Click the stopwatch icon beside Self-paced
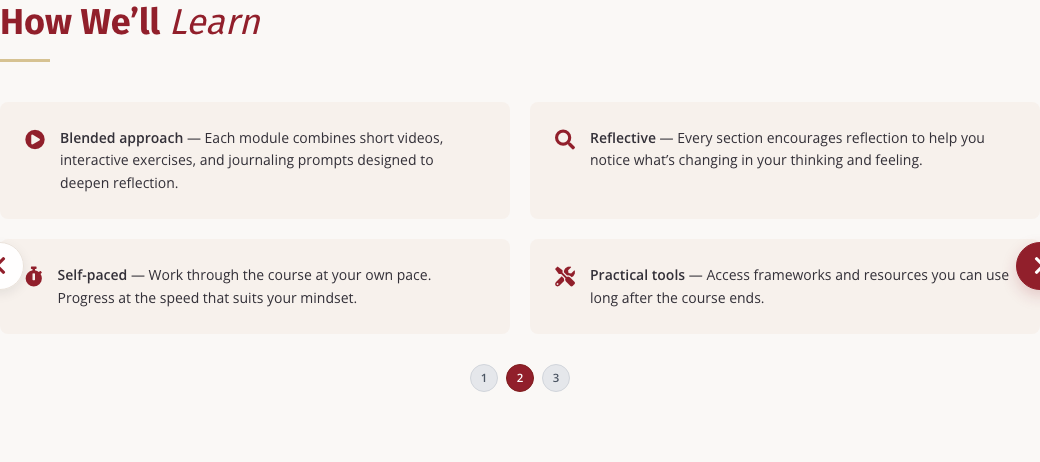 pyautogui.click(x=34, y=276)
